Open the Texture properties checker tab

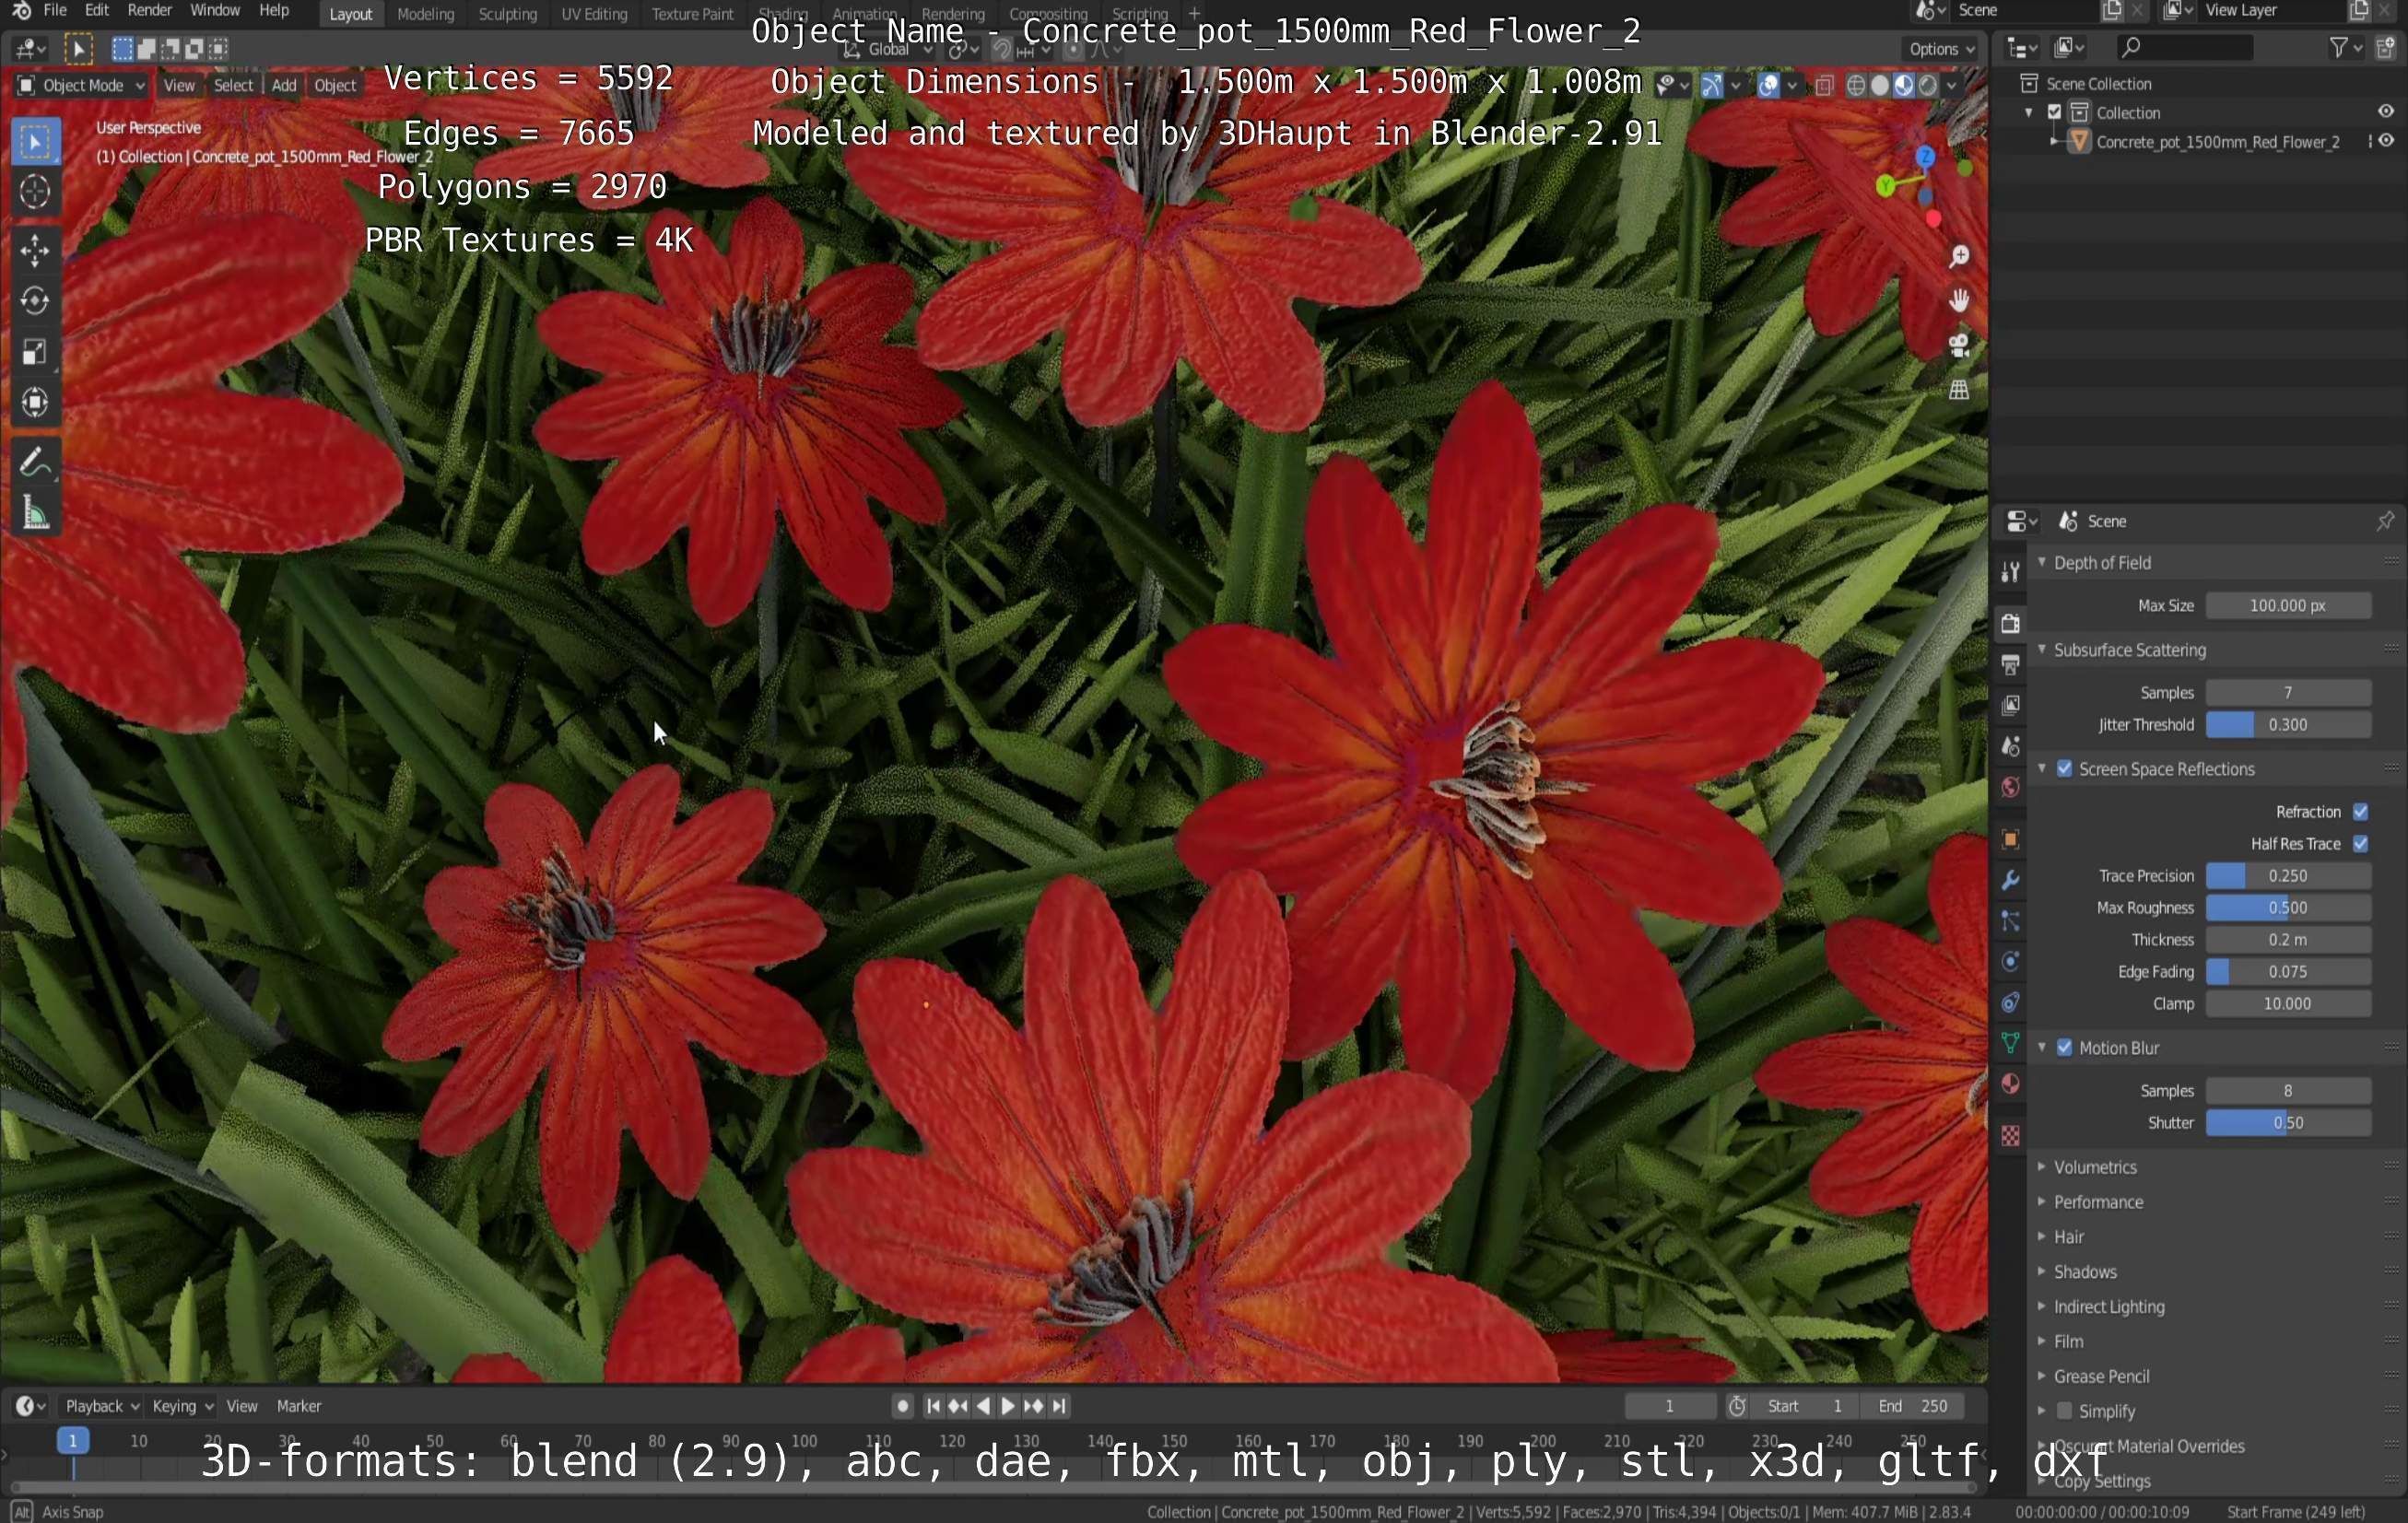pyautogui.click(x=2010, y=1135)
